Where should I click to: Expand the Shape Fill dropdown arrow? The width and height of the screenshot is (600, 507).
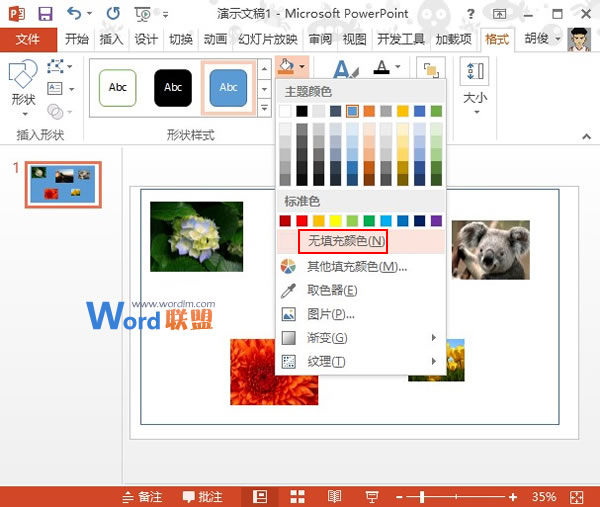coord(302,67)
